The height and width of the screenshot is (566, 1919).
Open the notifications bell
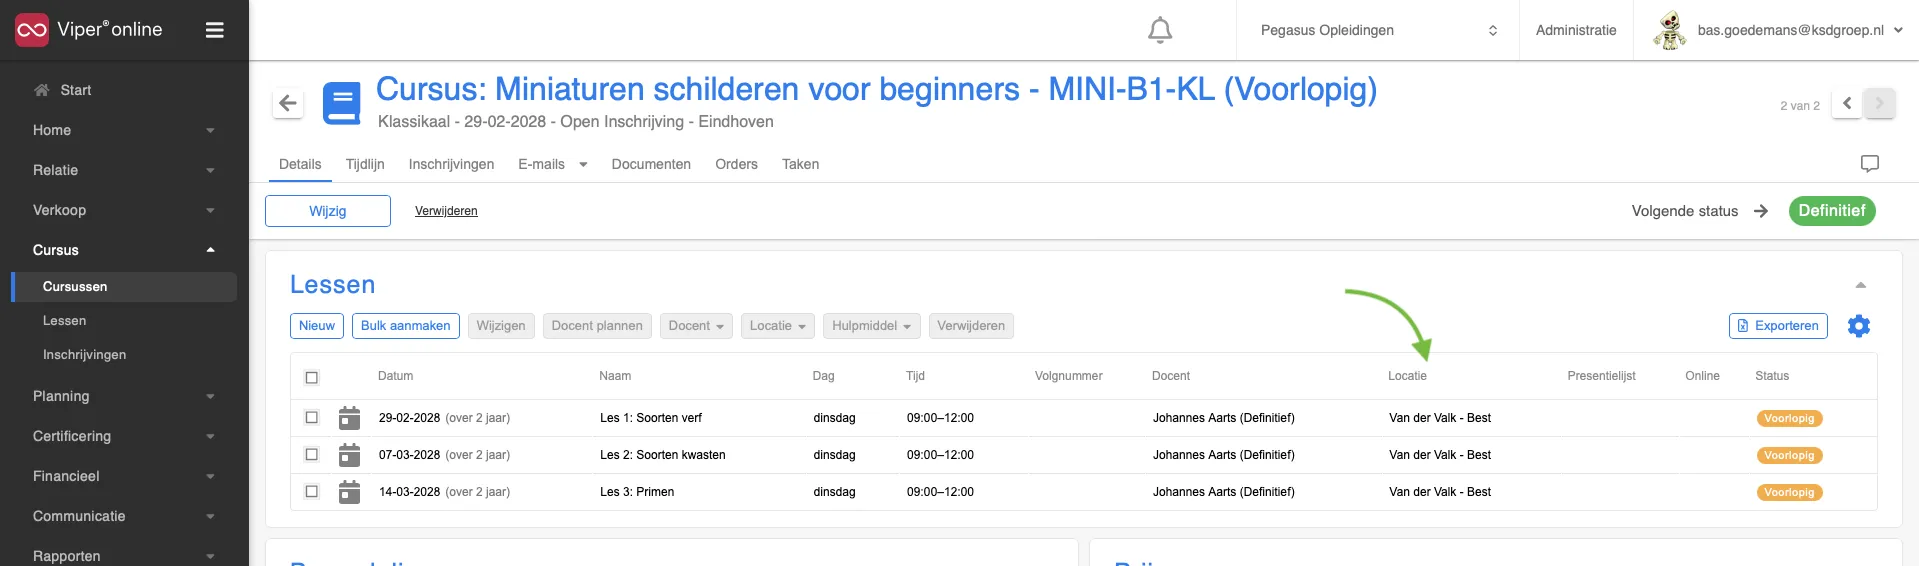[1160, 30]
